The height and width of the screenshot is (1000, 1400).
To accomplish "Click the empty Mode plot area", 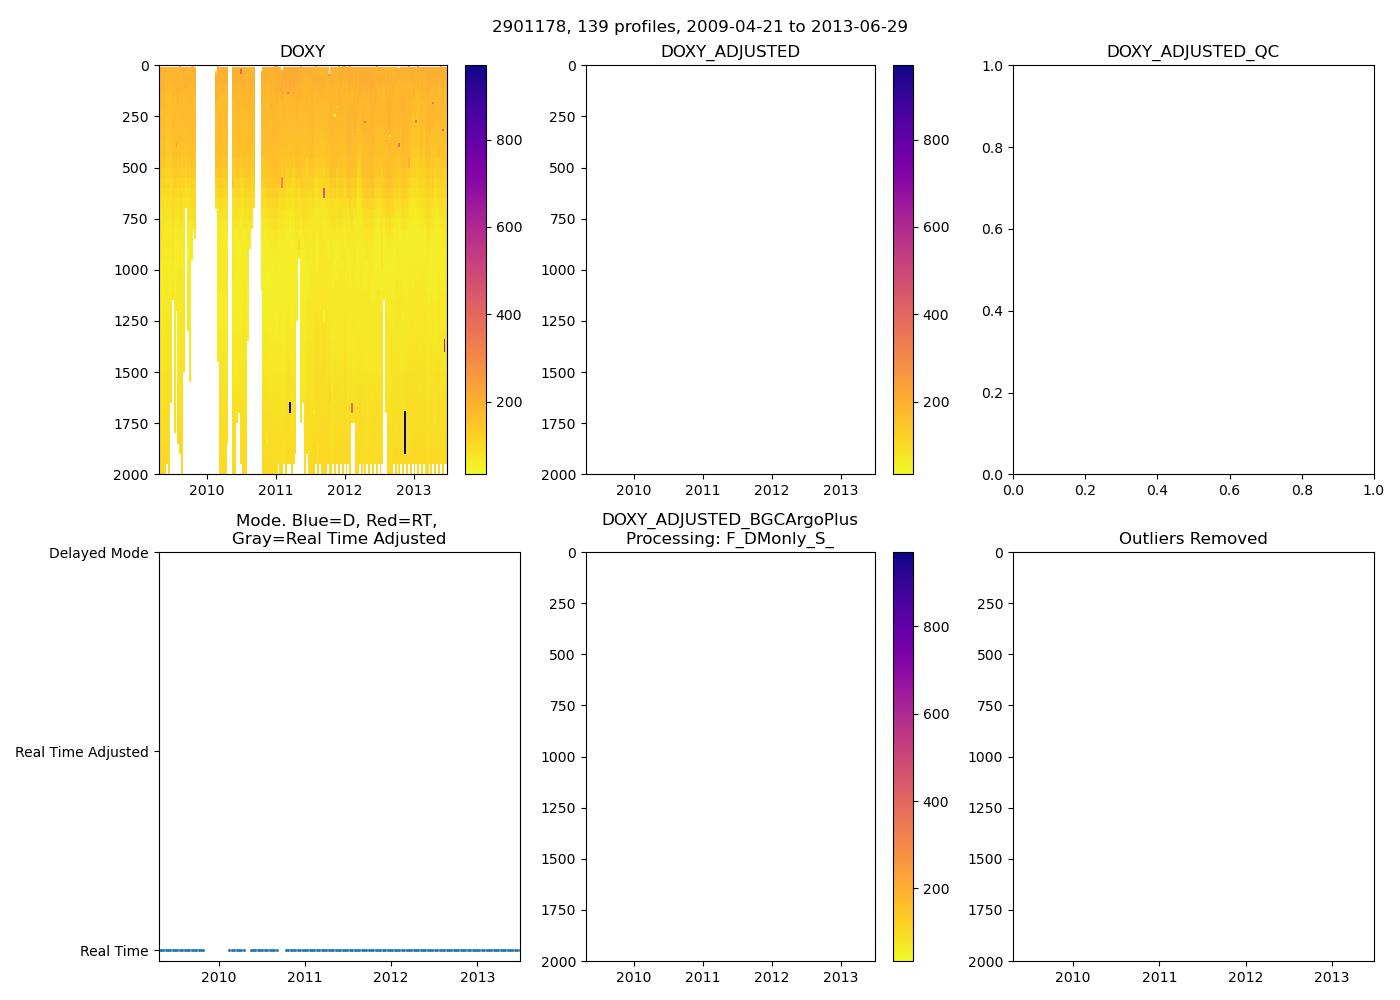I will click(x=339, y=750).
